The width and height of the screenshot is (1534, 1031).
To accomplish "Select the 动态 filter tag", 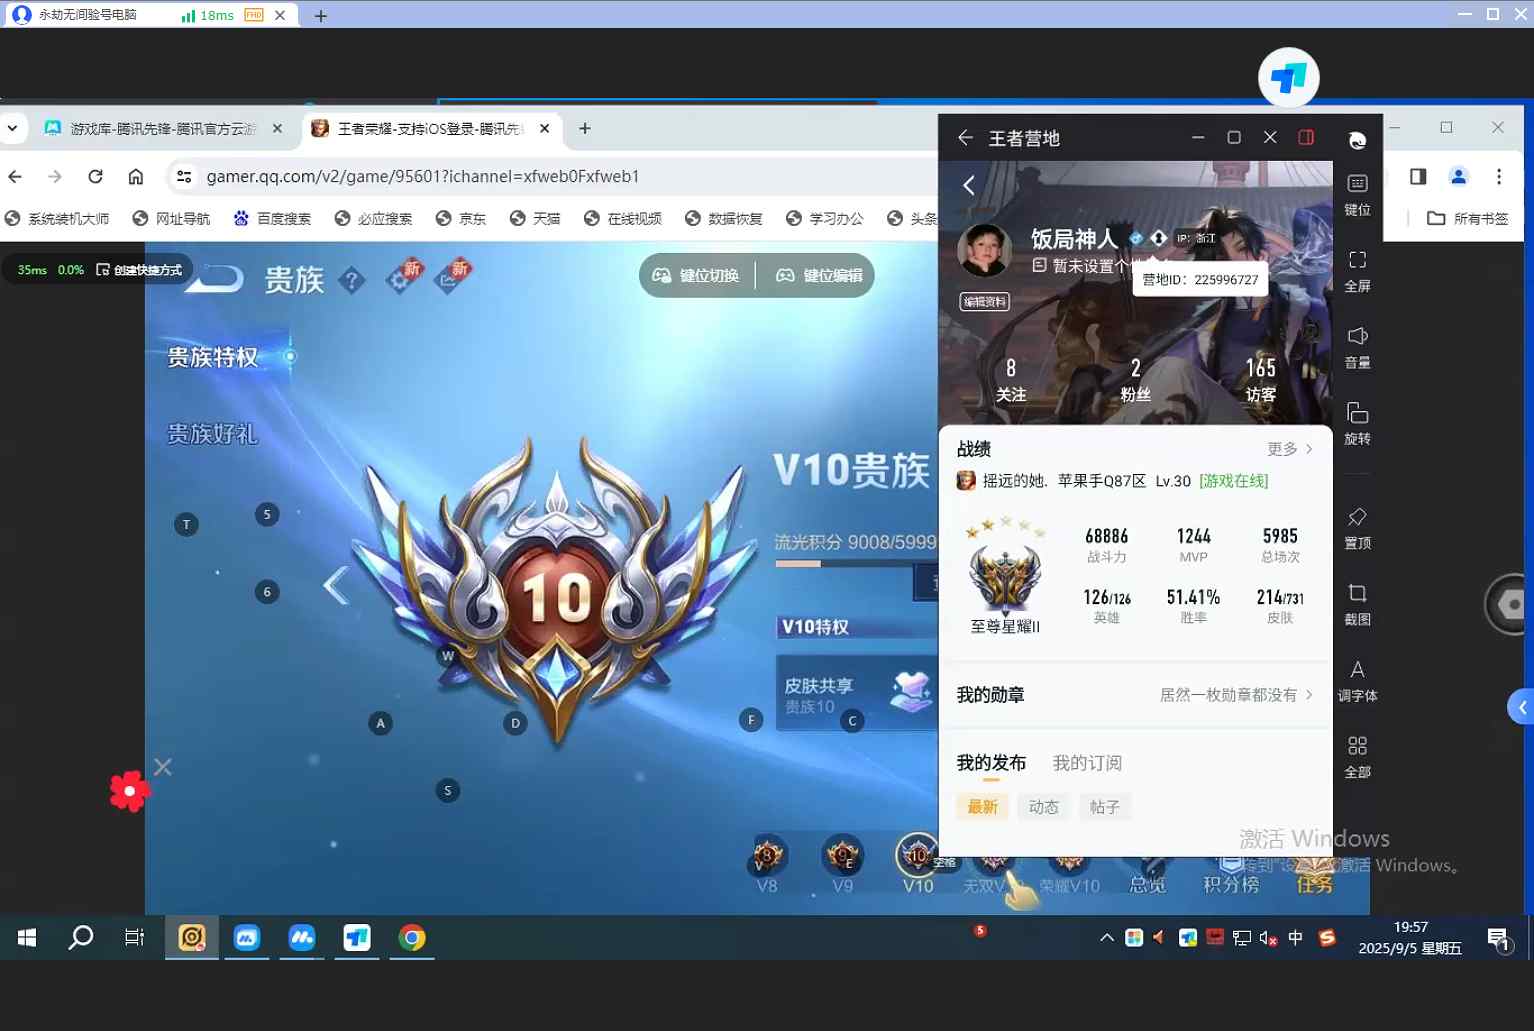I will (1044, 807).
